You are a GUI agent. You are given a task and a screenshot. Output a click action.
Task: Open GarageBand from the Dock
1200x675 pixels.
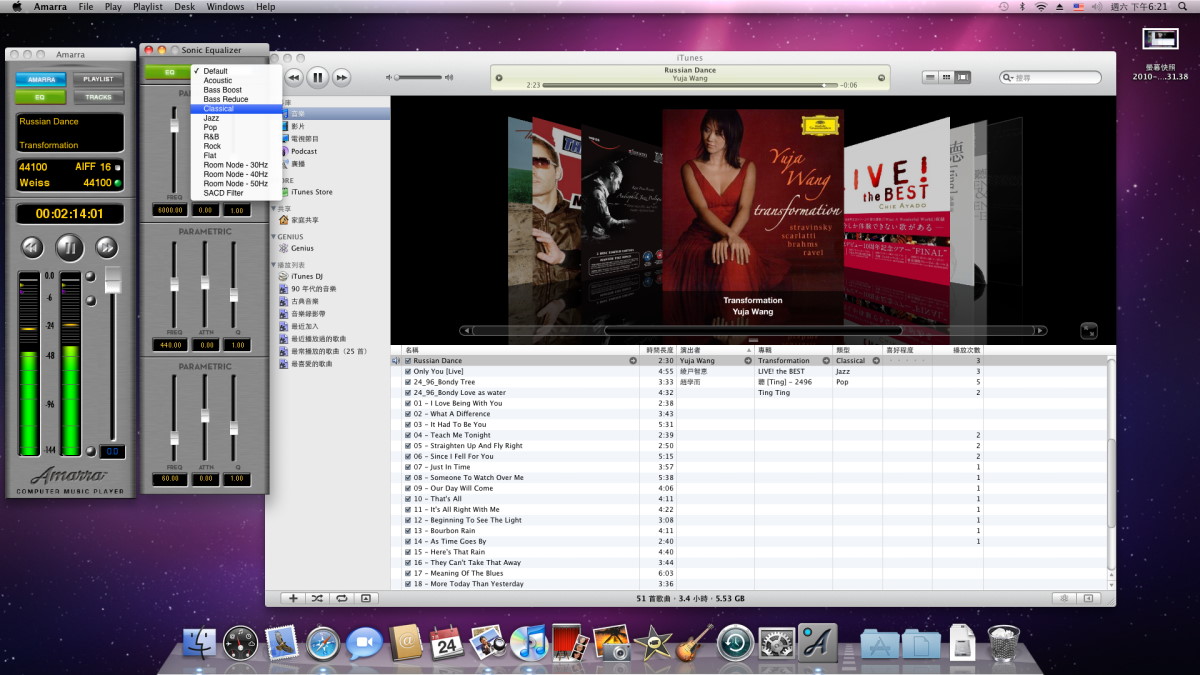(x=693, y=642)
